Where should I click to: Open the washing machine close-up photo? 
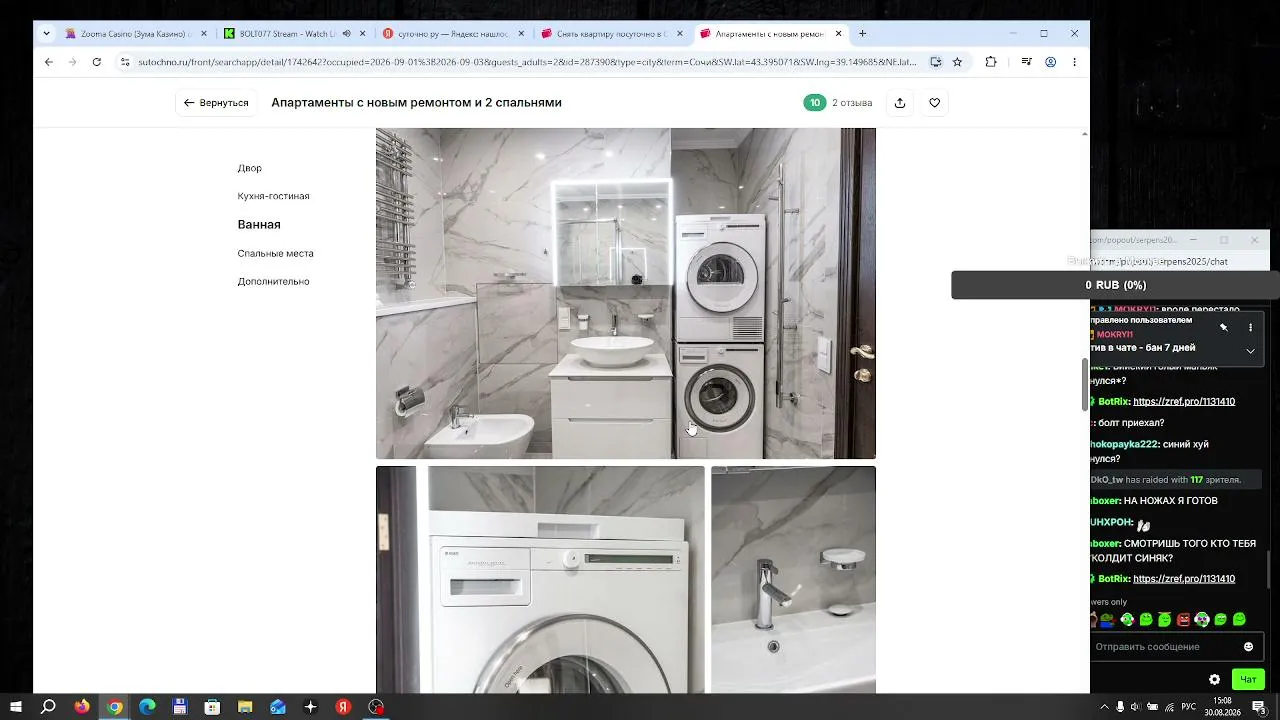tap(540, 580)
